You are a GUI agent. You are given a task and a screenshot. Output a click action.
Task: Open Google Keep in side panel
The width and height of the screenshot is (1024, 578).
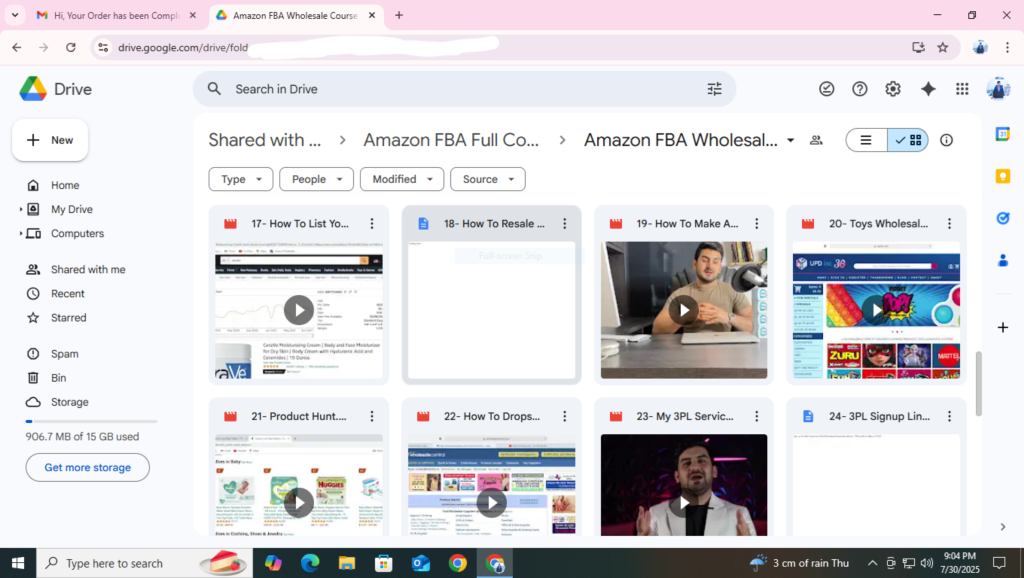pyautogui.click(x=1003, y=176)
